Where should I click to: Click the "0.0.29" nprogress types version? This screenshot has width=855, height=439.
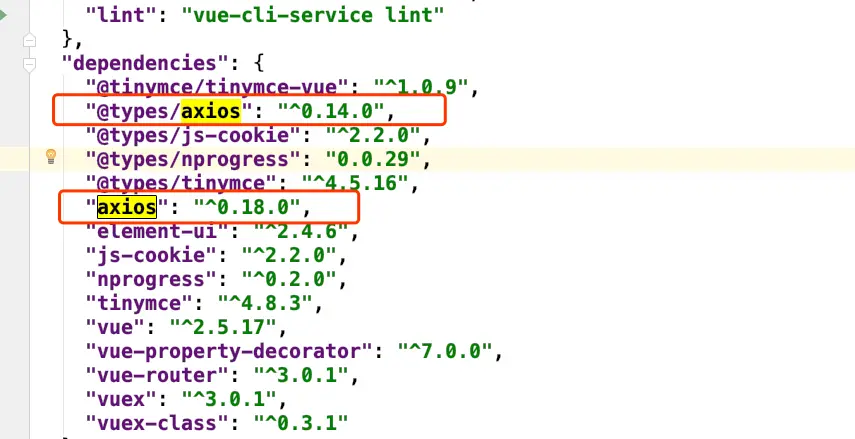374,159
